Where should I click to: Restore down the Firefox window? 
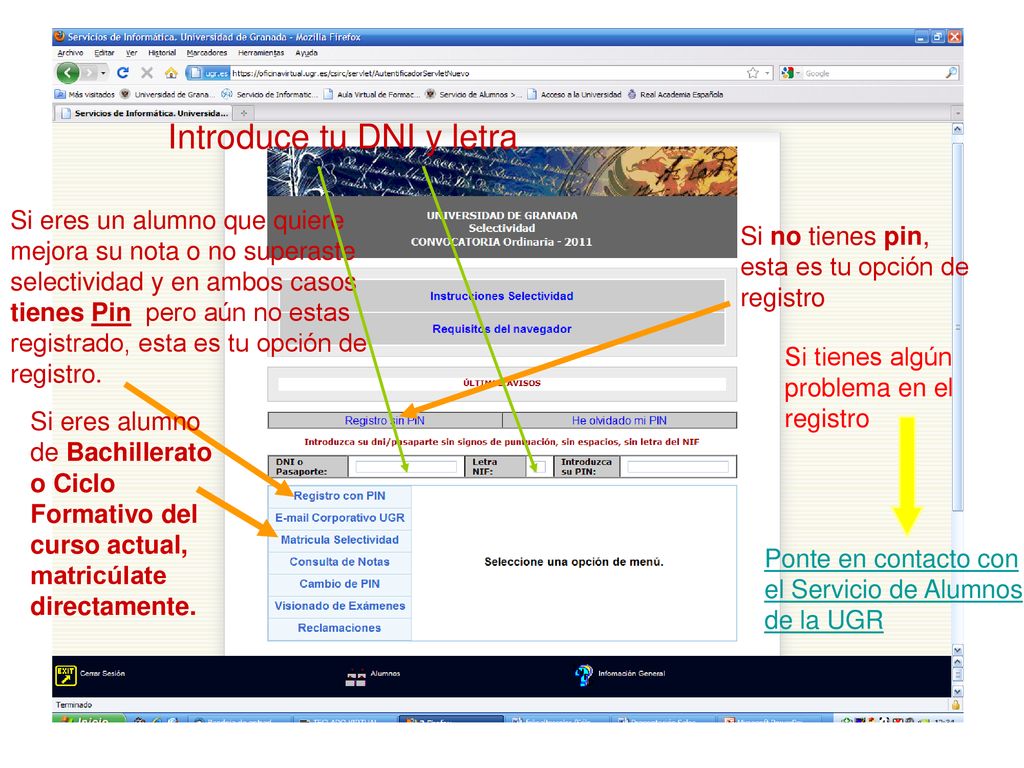point(938,37)
